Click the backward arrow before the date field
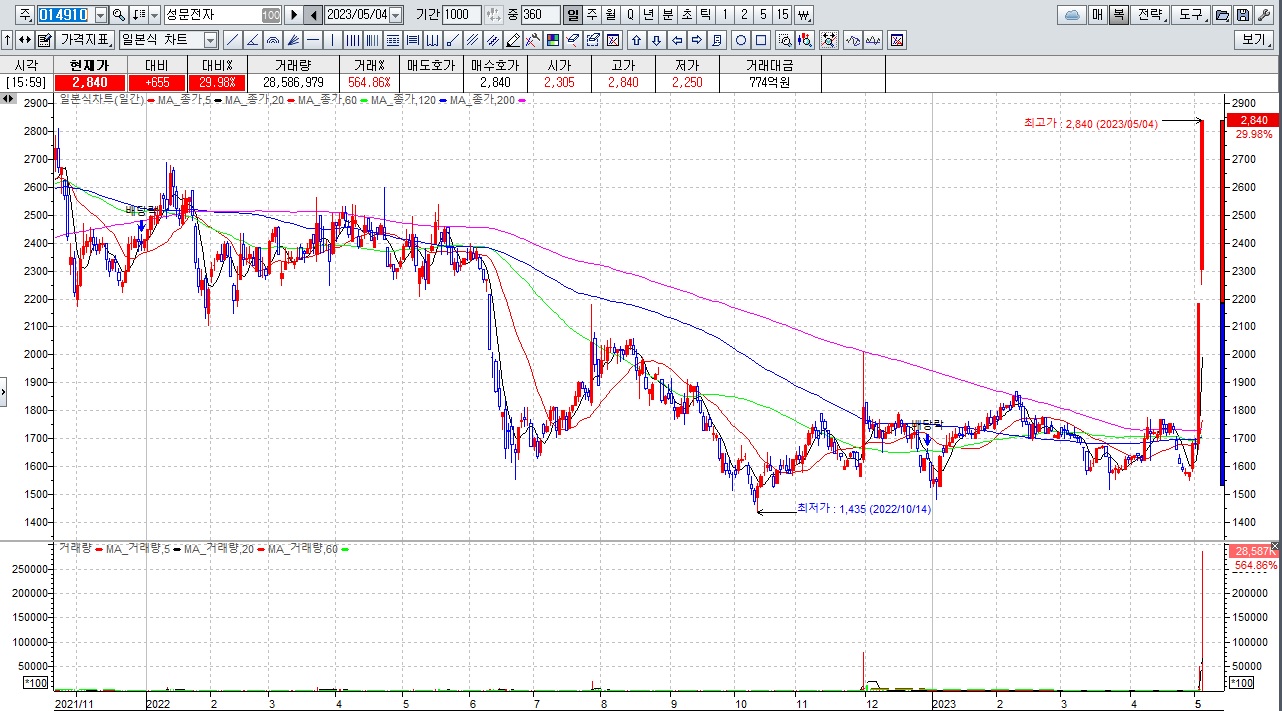The height and width of the screenshot is (711, 1282). pos(313,15)
